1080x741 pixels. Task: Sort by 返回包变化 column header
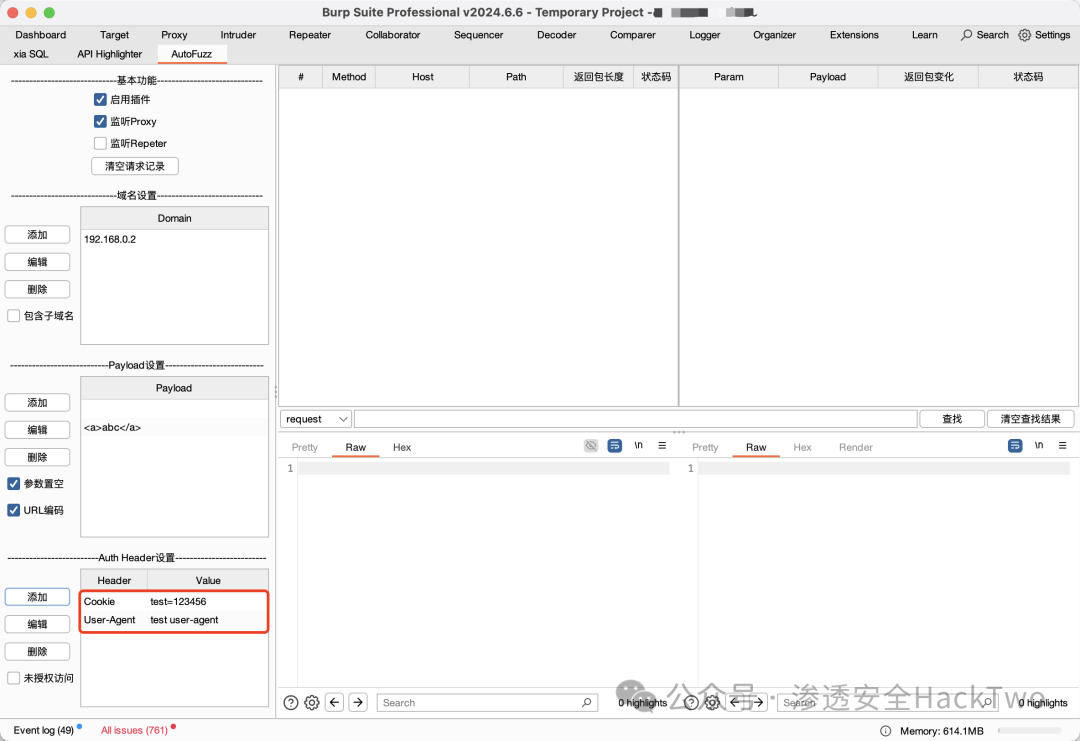coord(928,76)
